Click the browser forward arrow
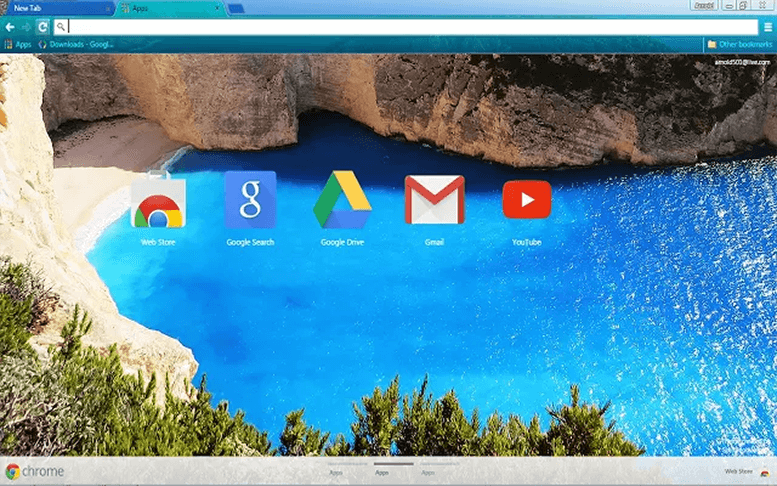 click(26, 27)
